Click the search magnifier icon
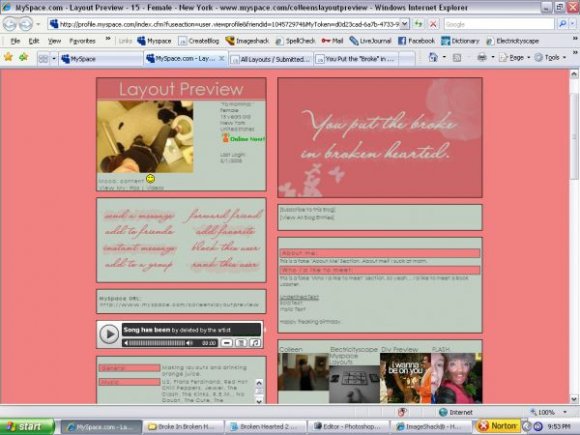580x435 pixels. point(563,24)
